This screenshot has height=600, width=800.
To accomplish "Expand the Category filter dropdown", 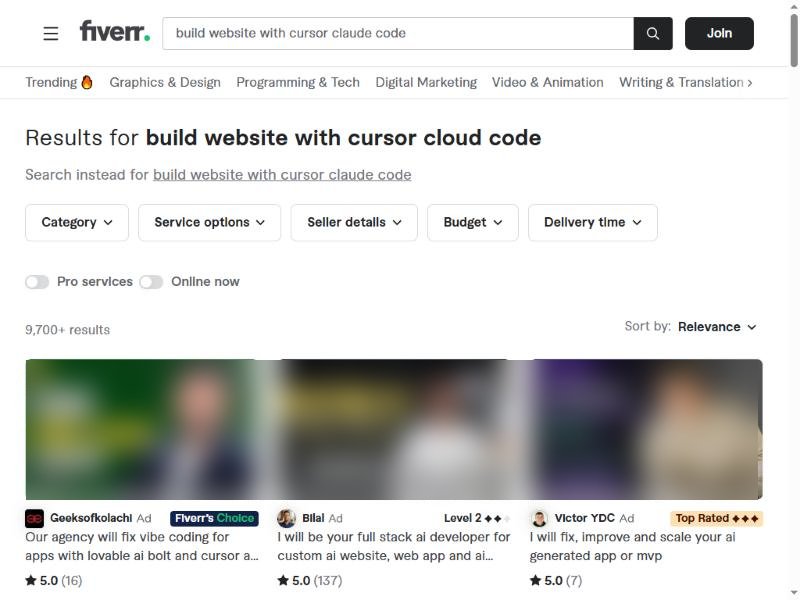I will pyautogui.click(x=77, y=222).
